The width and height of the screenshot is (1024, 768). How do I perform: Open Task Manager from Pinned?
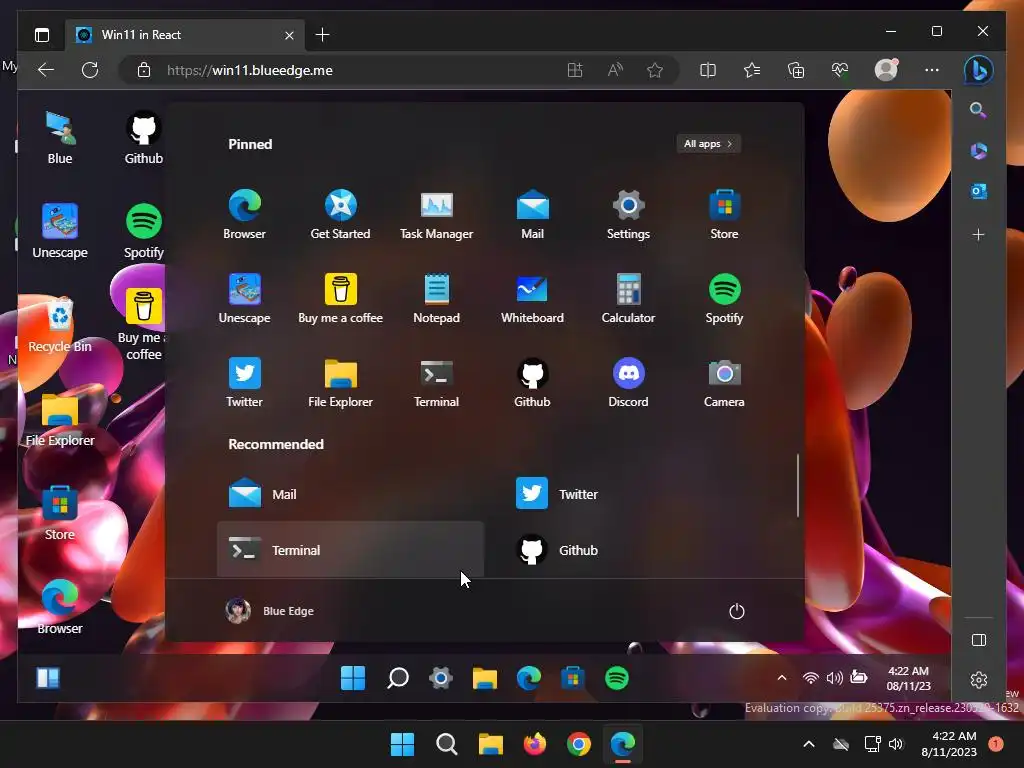point(436,214)
